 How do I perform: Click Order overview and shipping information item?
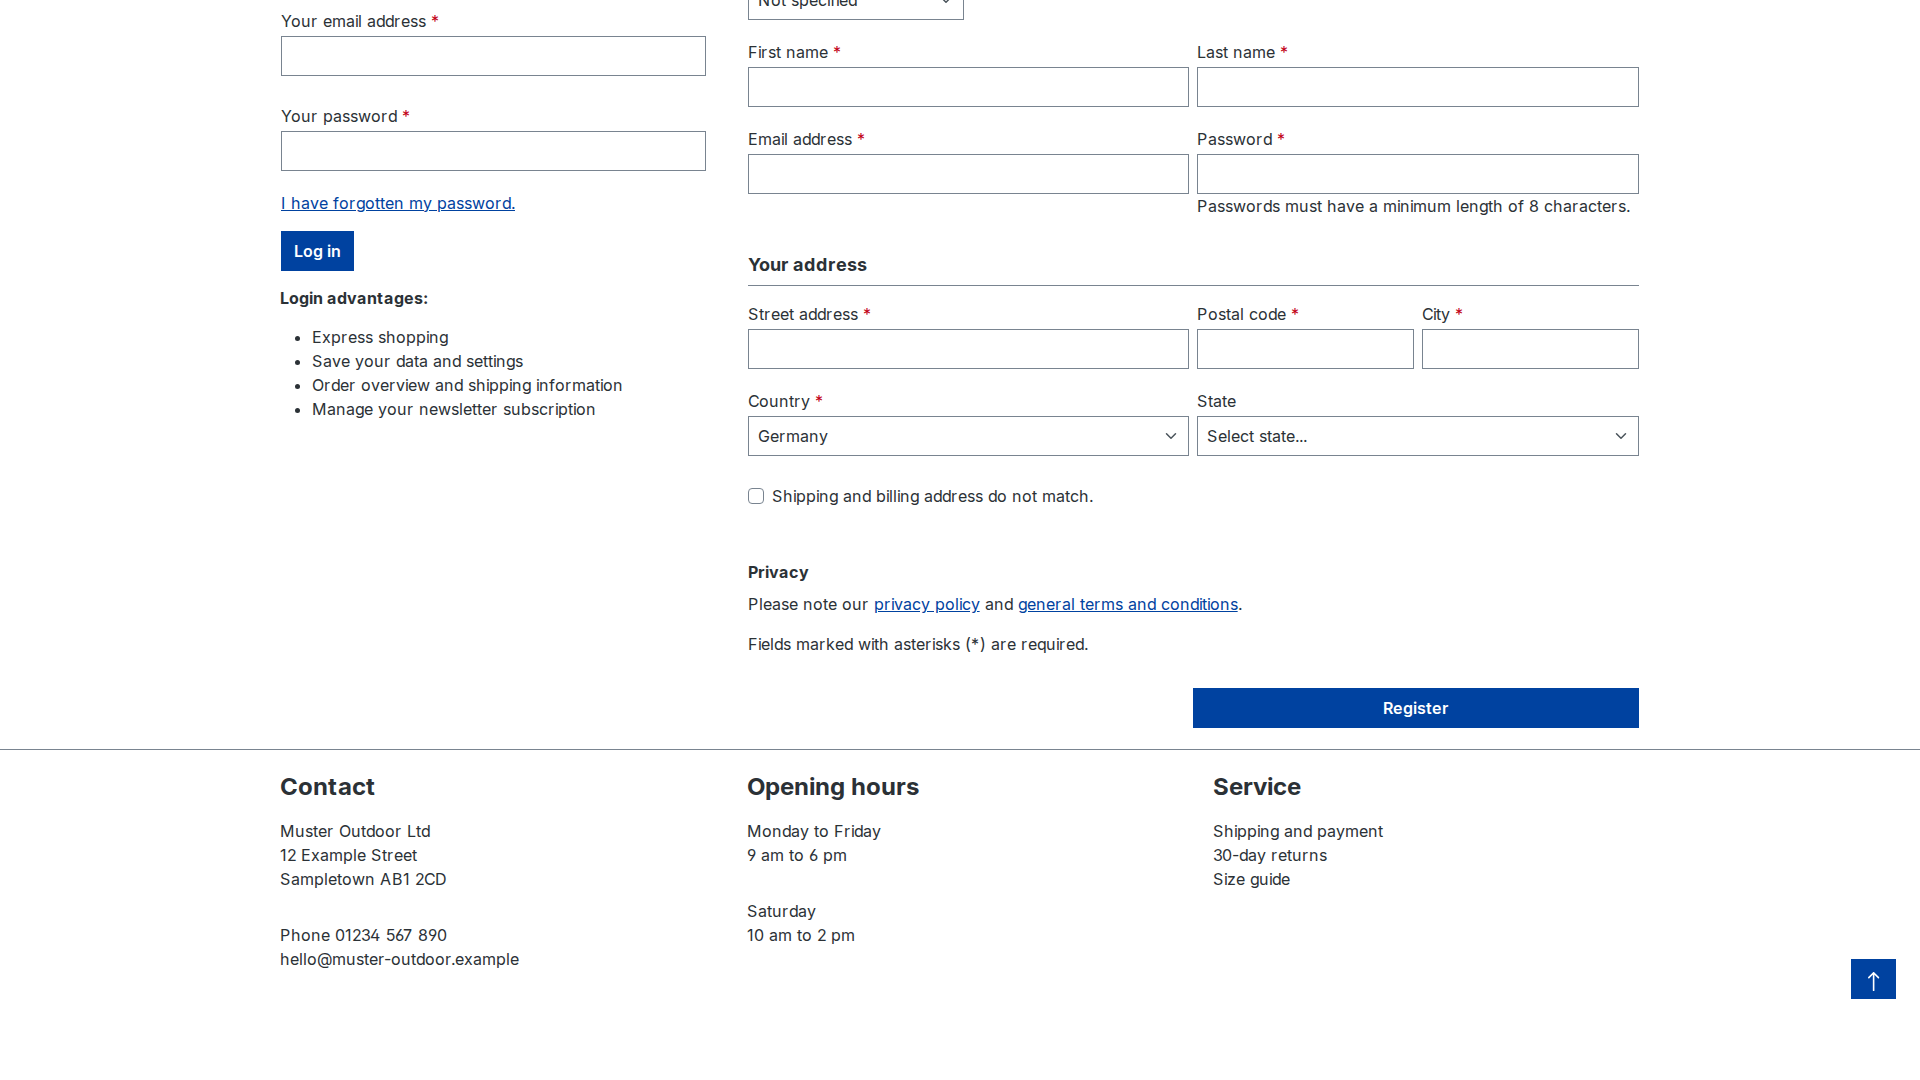(467, 385)
